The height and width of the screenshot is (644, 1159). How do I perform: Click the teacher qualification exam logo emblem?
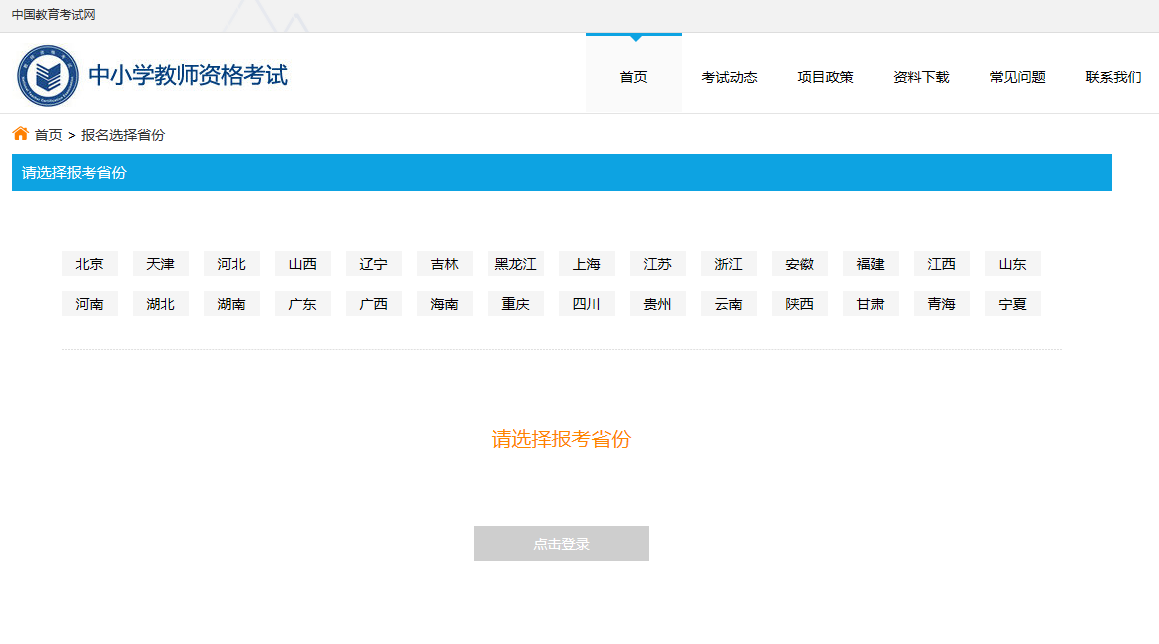(48, 75)
